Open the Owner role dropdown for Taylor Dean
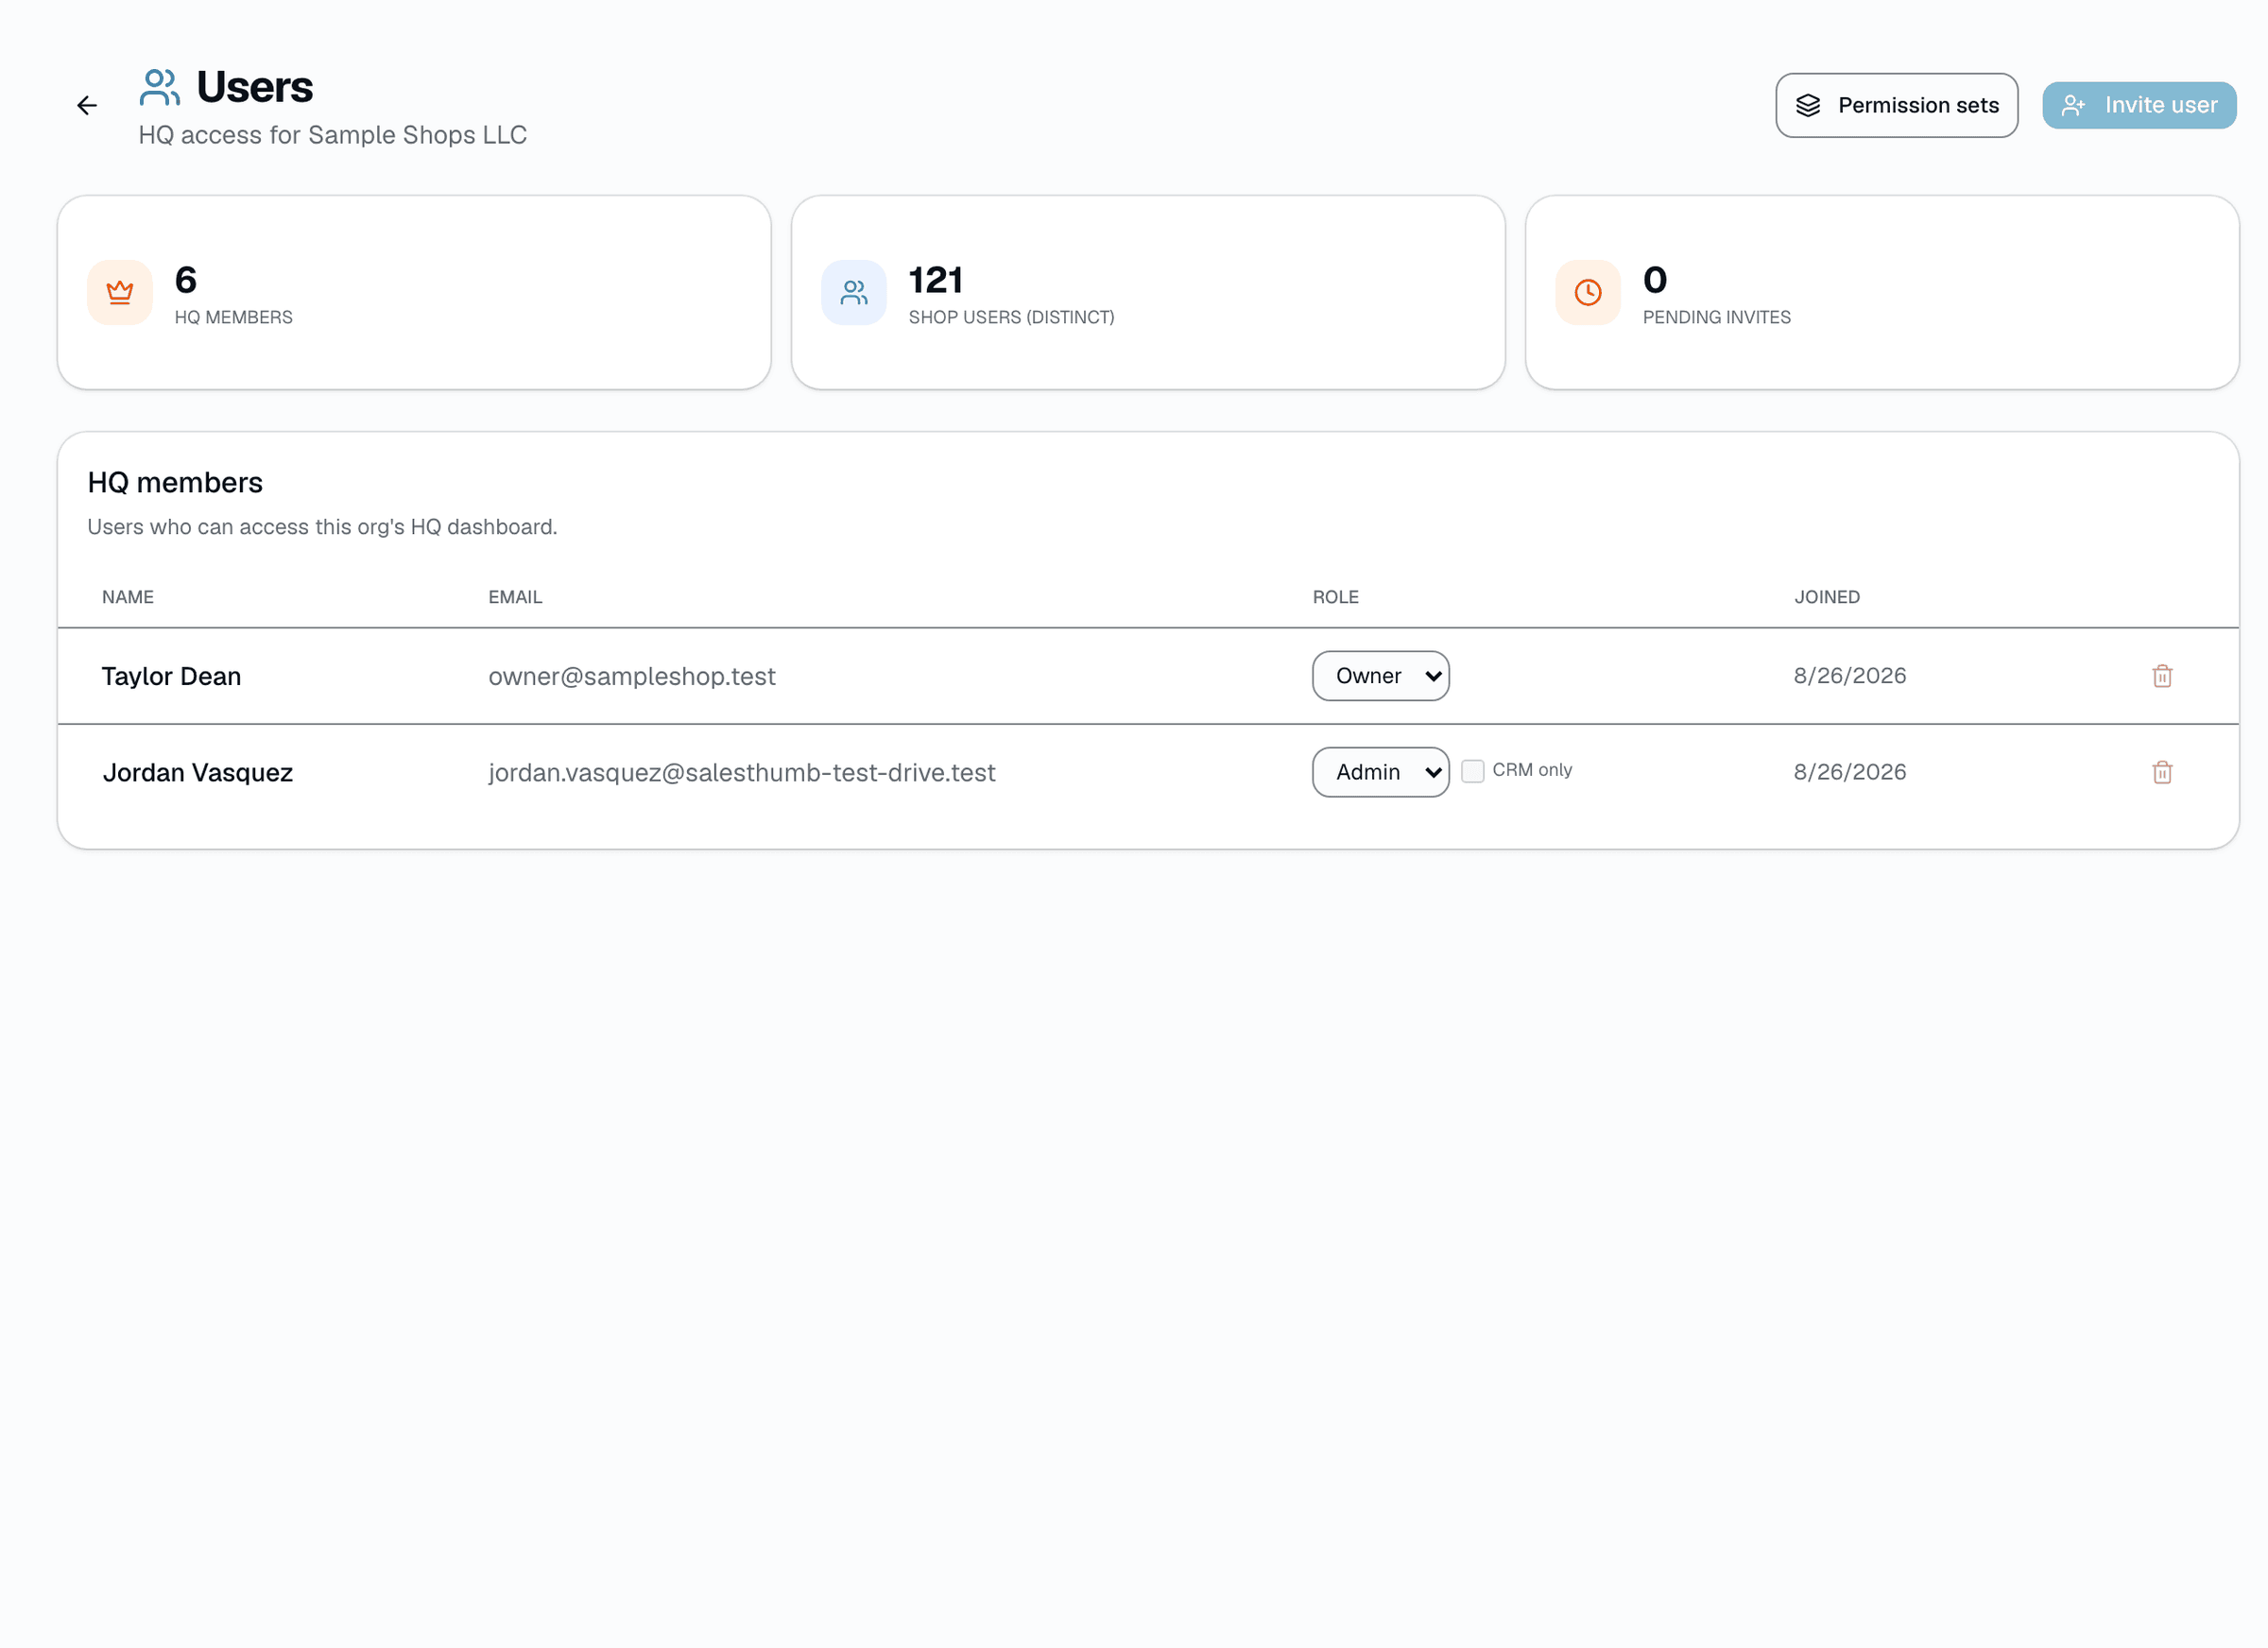 pyautogui.click(x=1381, y=676)
